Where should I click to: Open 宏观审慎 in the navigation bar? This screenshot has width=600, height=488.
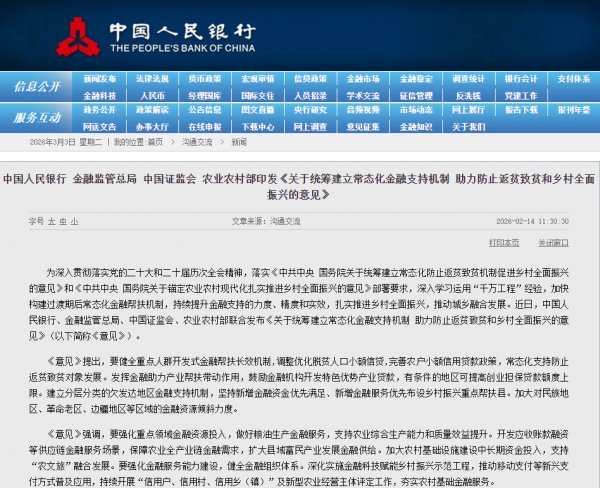click(x=258, y=79)
